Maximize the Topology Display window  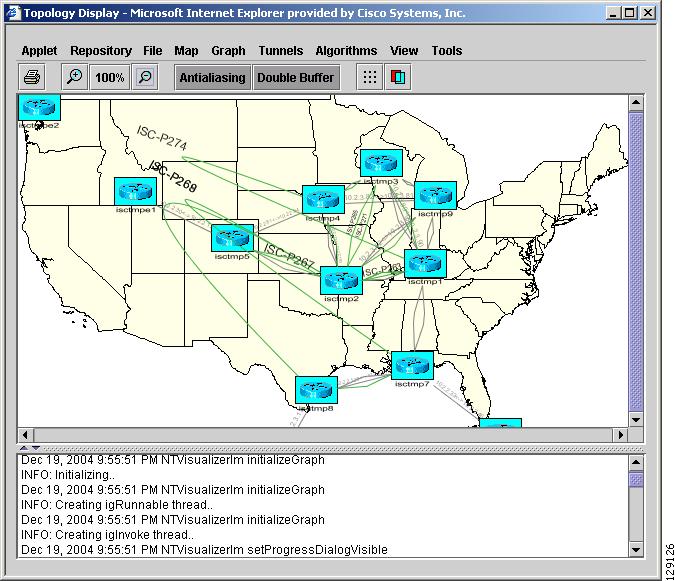(x=629, y=13)
